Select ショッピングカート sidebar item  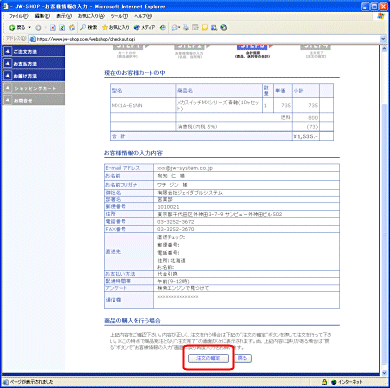tap(34, 88)
